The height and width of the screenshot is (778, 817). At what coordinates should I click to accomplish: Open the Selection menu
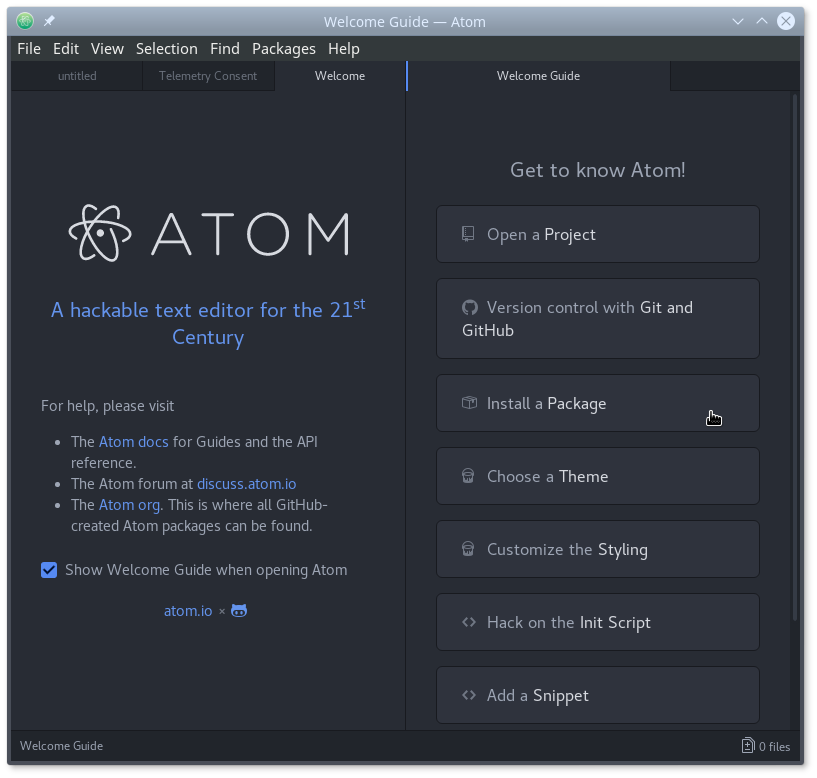pyautogui.click(x=166, y=48)
